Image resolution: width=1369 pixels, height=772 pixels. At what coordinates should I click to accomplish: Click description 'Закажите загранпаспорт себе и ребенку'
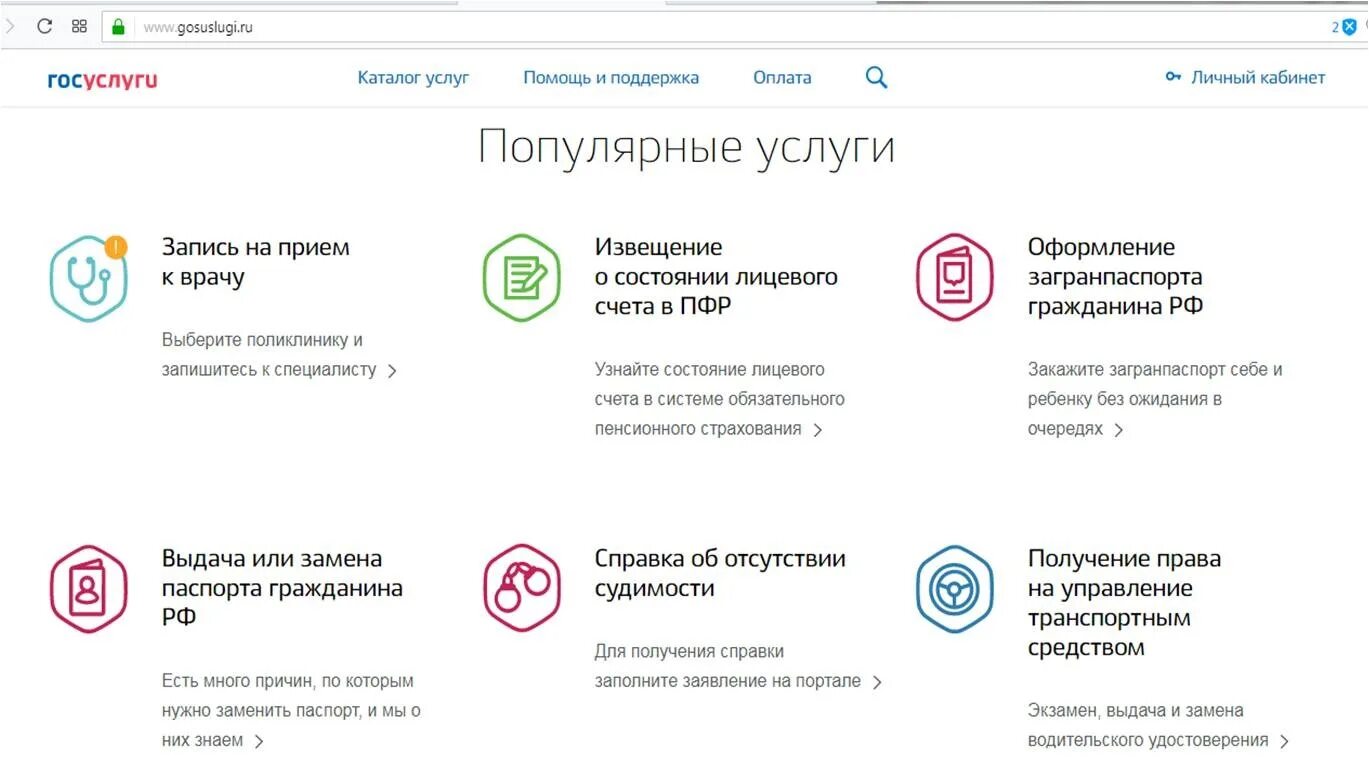point(1155,399)
